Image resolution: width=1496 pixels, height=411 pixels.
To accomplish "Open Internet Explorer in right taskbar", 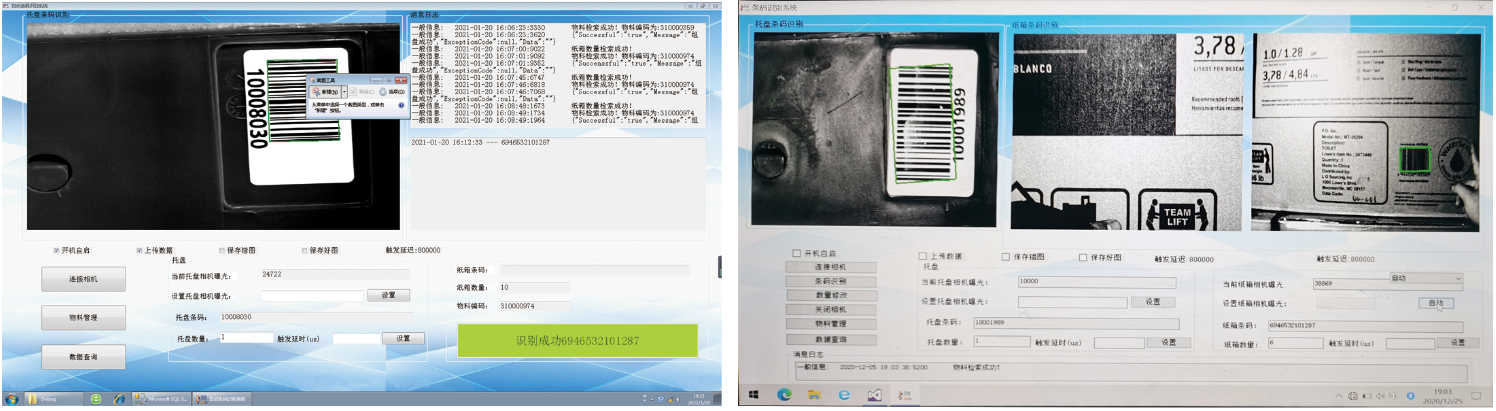I will tap(845, 397).
